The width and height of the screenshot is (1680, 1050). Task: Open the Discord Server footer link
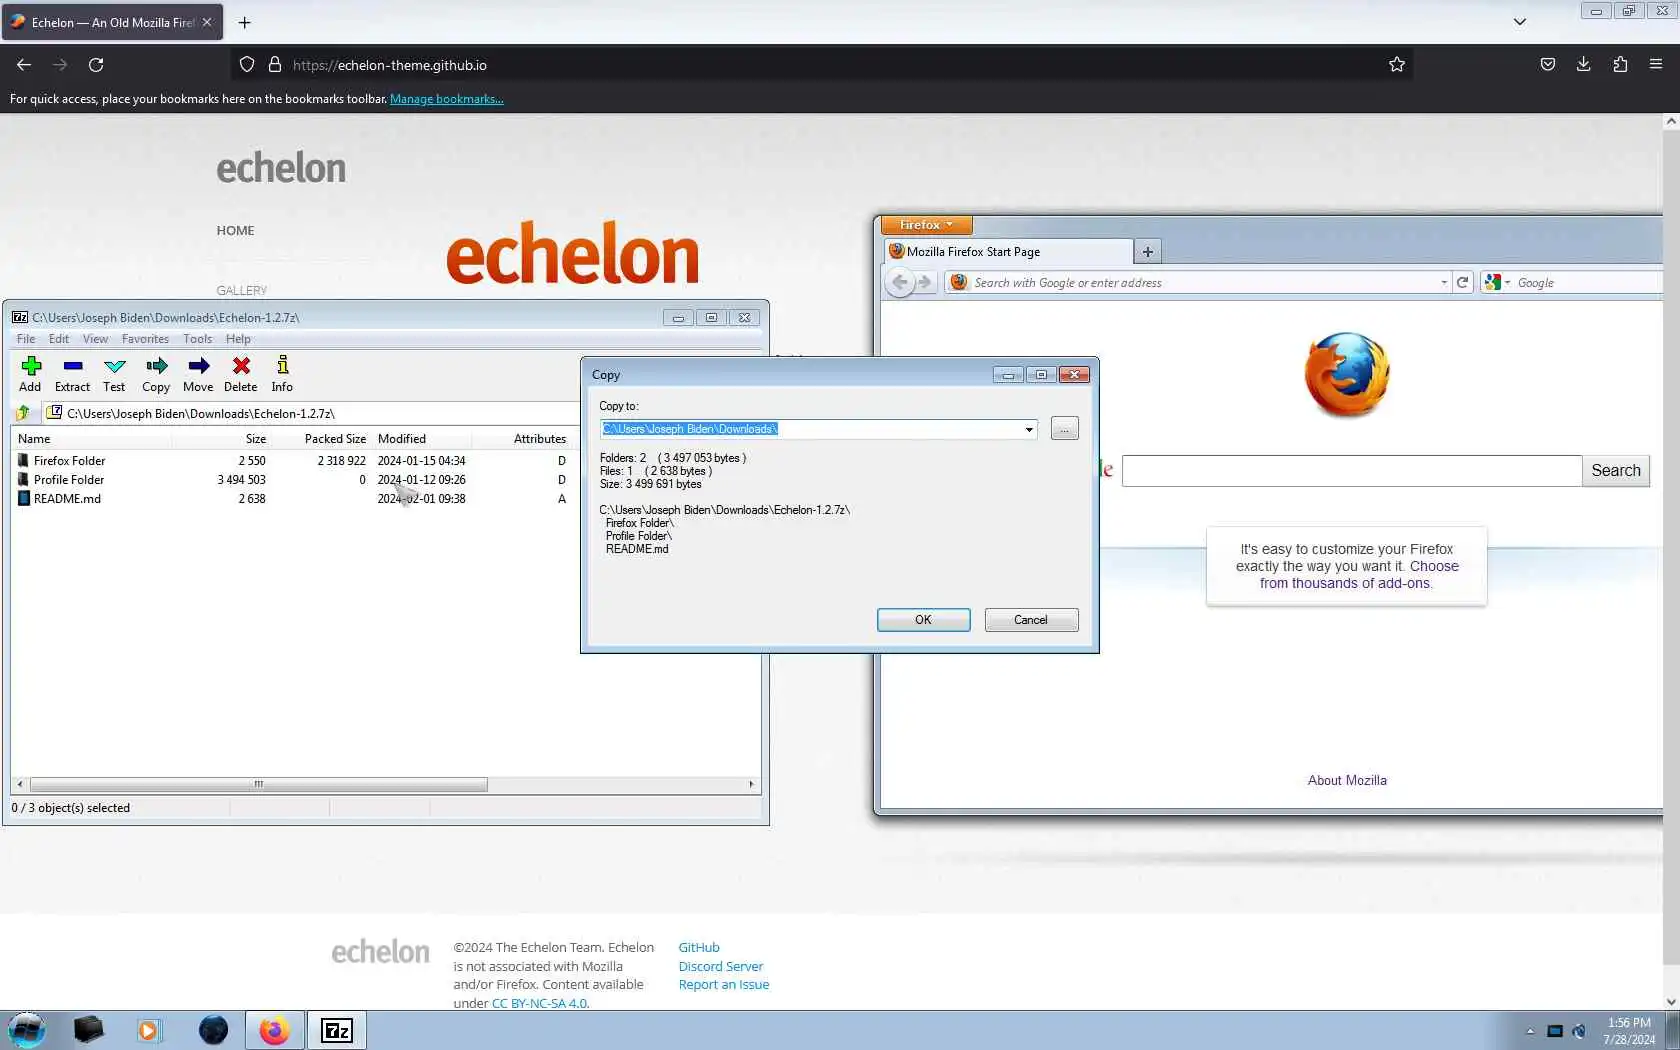point(720,966)
